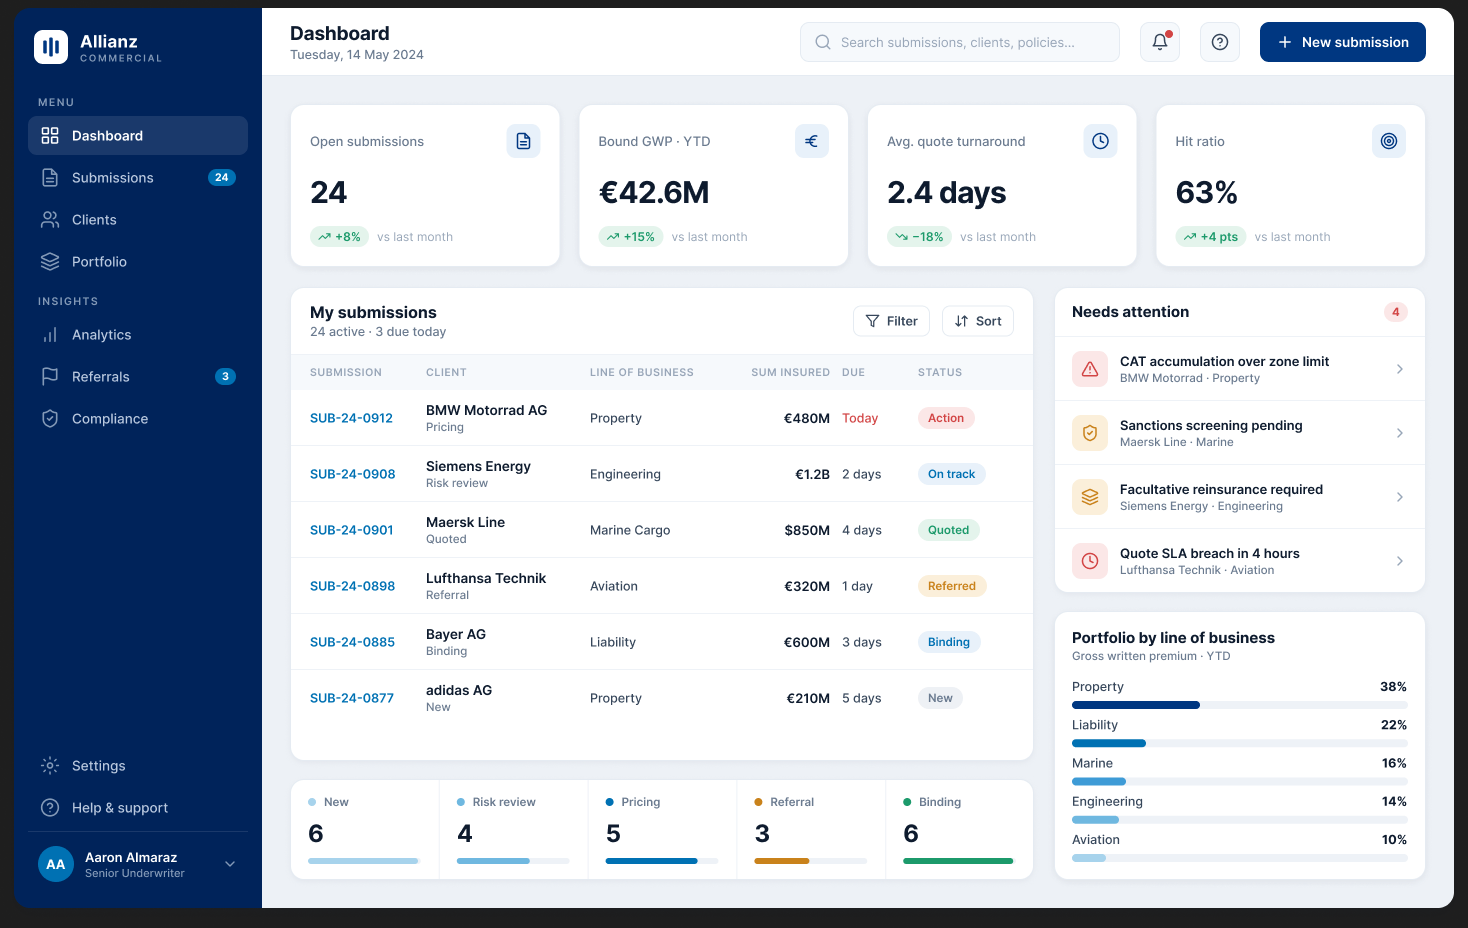Click the Marine 16% progress bar
Screen dimensions: 1468x928
point(1239,781)
